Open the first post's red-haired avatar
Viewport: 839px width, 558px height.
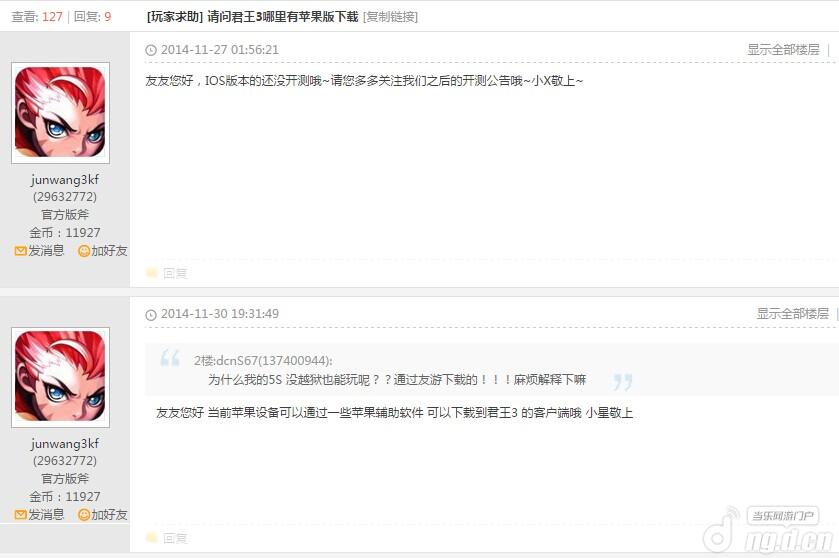[x=60, y=113]
